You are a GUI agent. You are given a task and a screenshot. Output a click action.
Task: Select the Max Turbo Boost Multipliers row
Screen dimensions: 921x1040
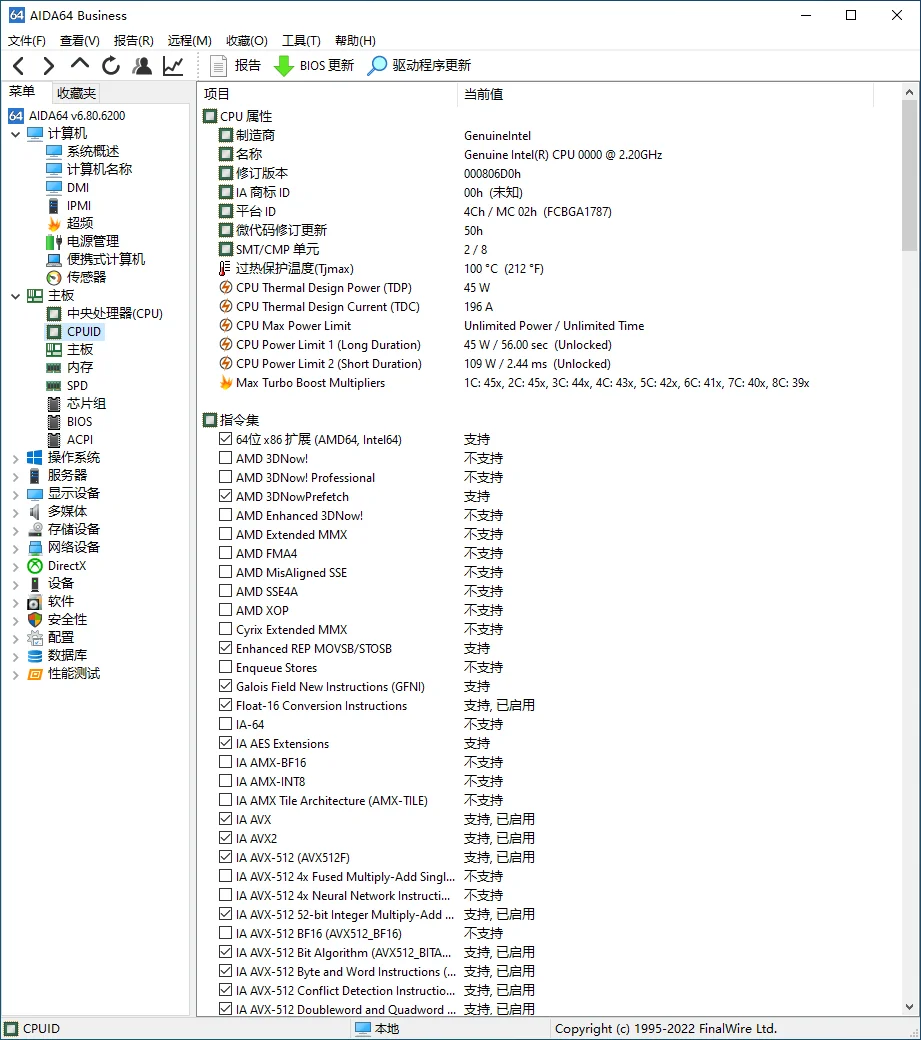(514, 383)
